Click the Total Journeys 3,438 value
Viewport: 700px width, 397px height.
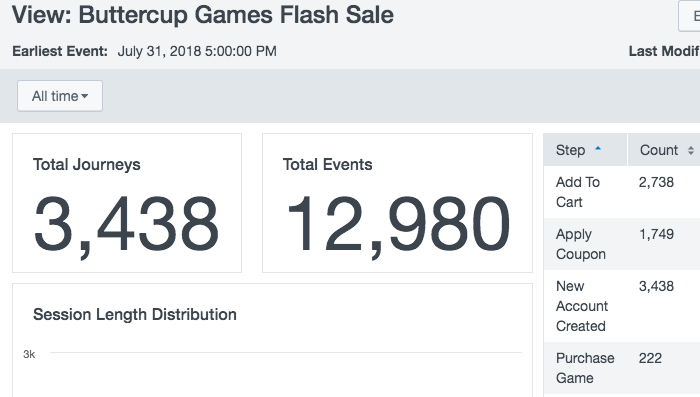point(126,225)
